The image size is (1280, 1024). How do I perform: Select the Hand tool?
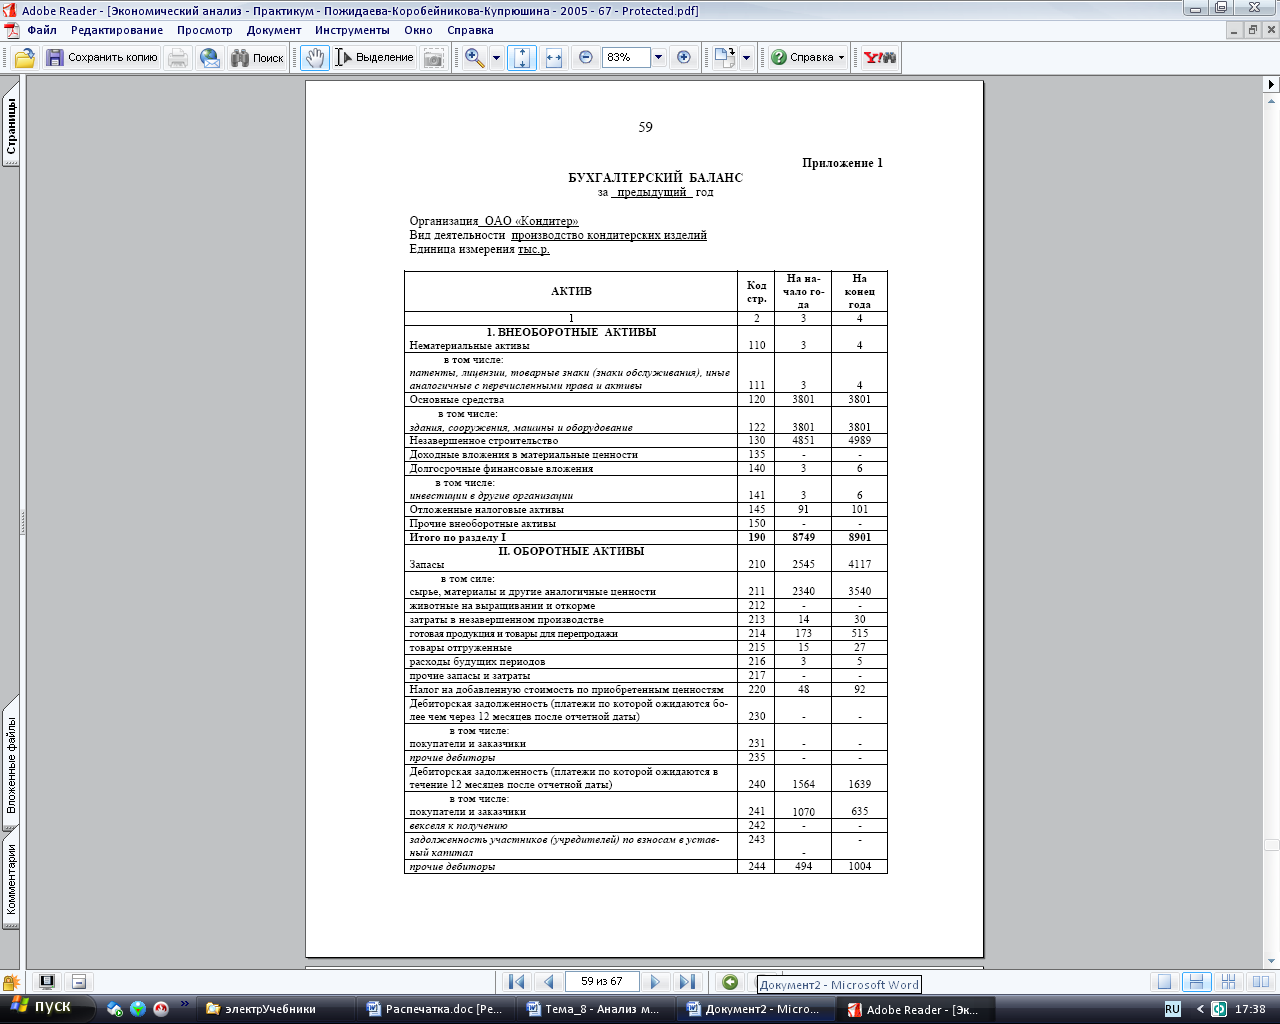[315, 58]
